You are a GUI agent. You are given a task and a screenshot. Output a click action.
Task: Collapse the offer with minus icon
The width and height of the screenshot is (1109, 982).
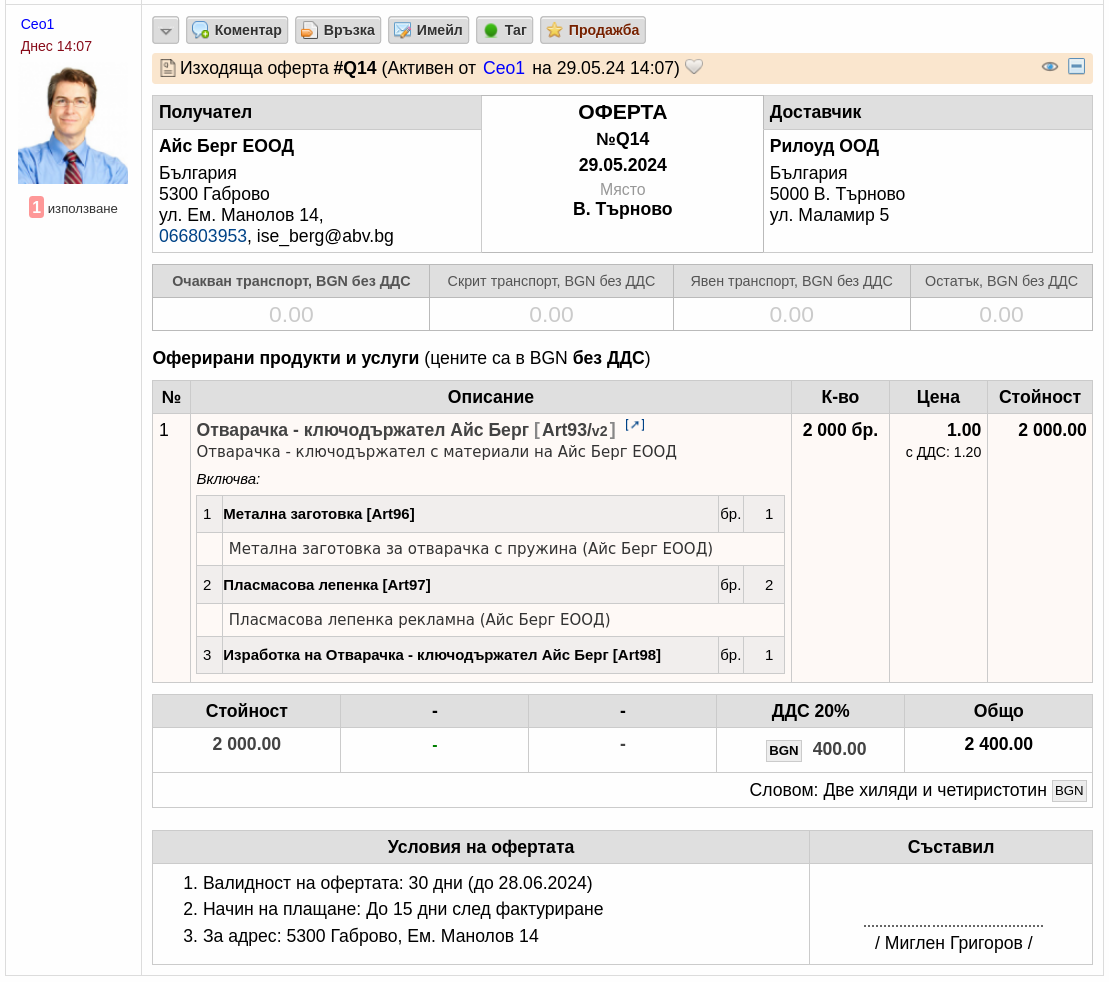[x=1076, y=67]
